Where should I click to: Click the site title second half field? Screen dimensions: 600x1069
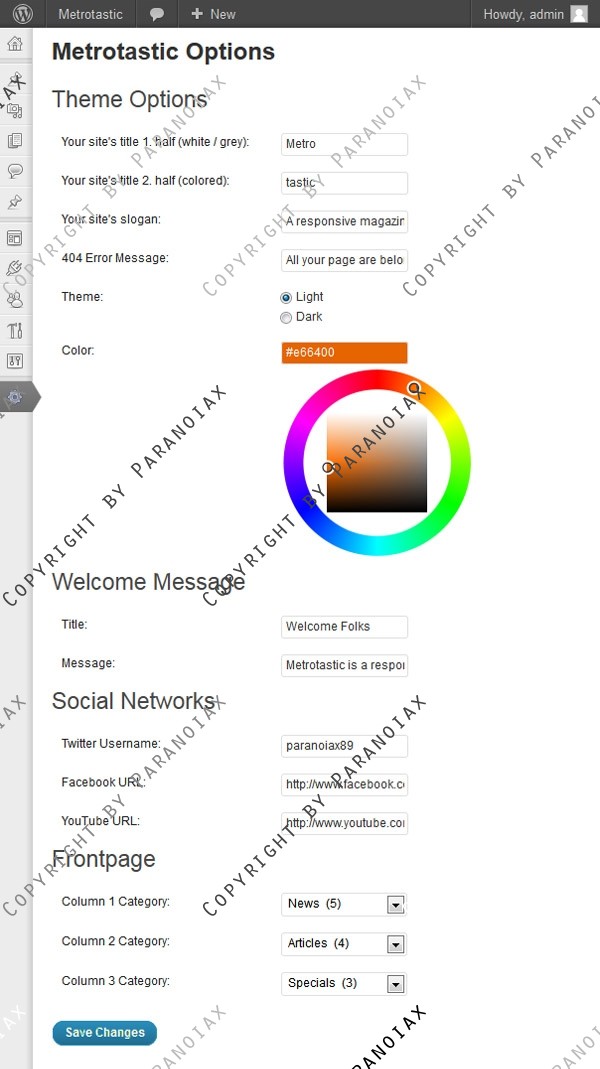pos(344,183)
